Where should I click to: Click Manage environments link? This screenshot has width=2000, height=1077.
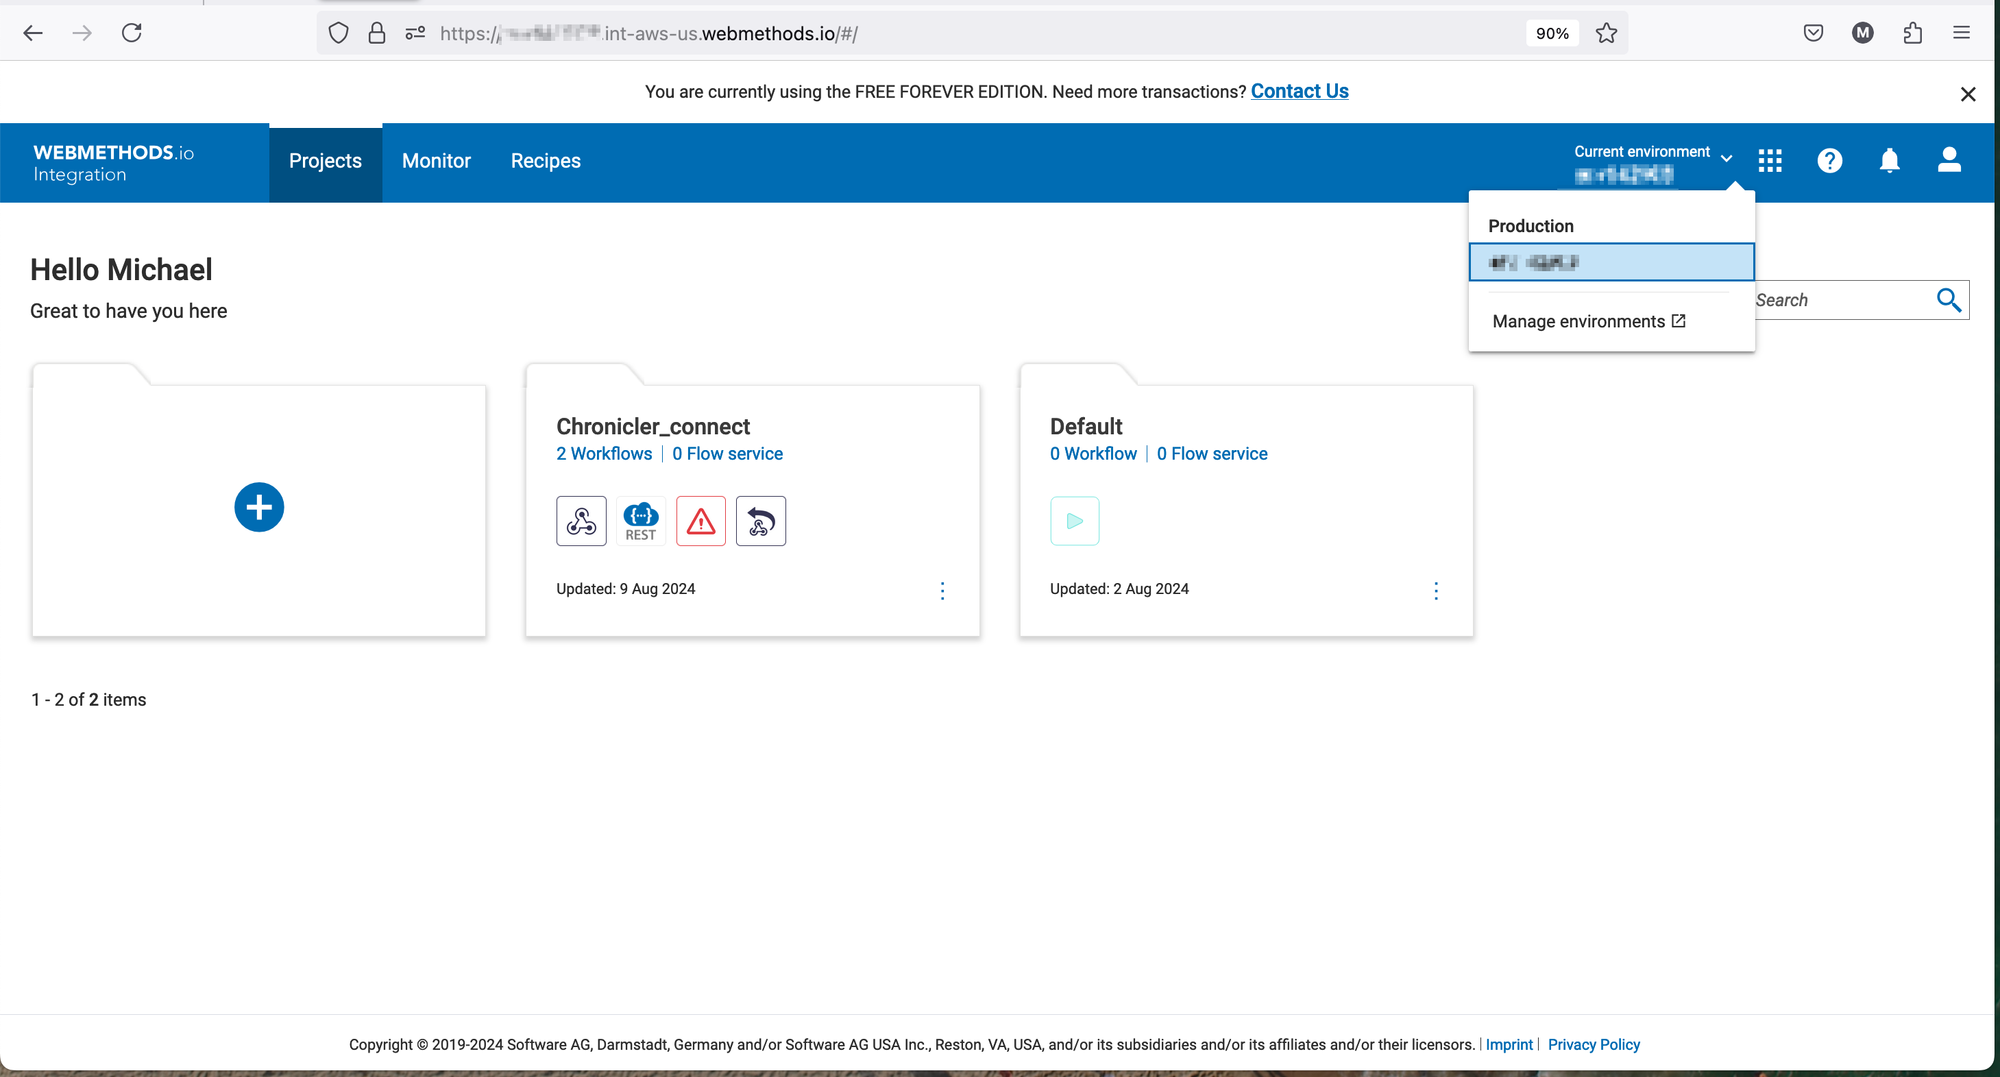[1588, 321]
